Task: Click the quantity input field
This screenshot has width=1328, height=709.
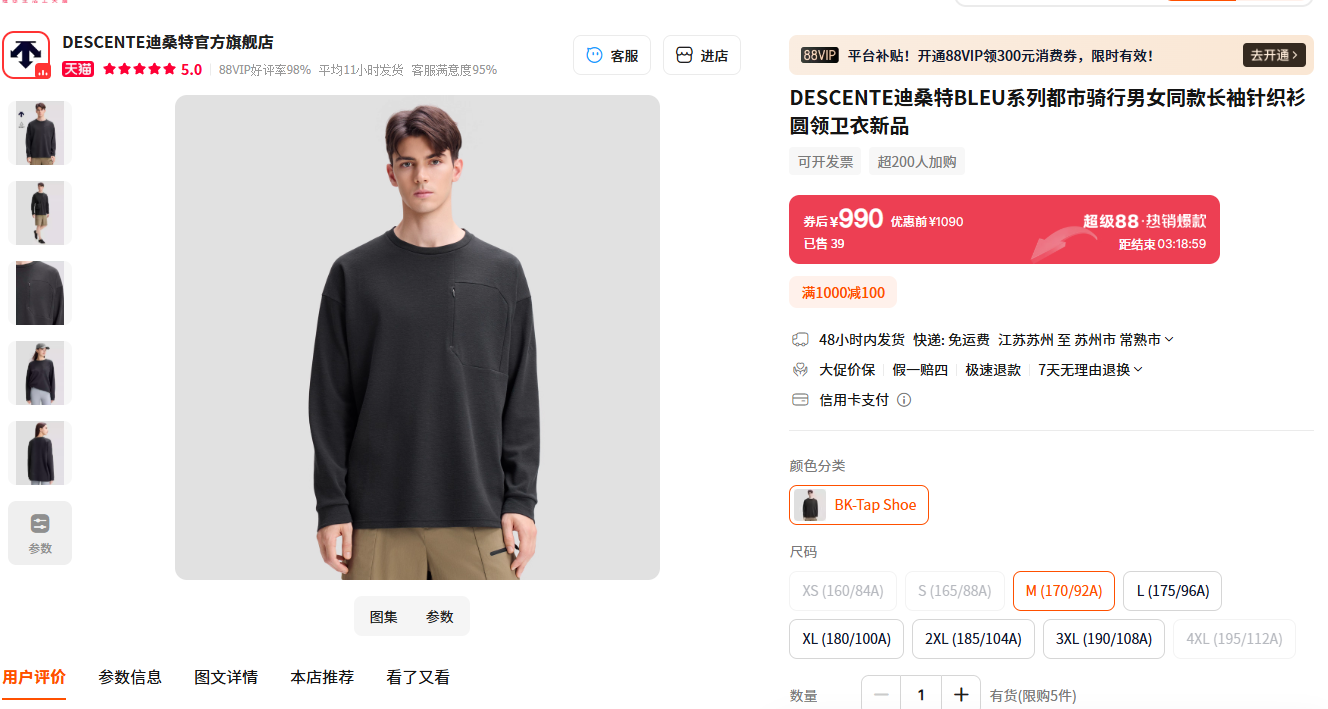Action: [x=921, y=695]
